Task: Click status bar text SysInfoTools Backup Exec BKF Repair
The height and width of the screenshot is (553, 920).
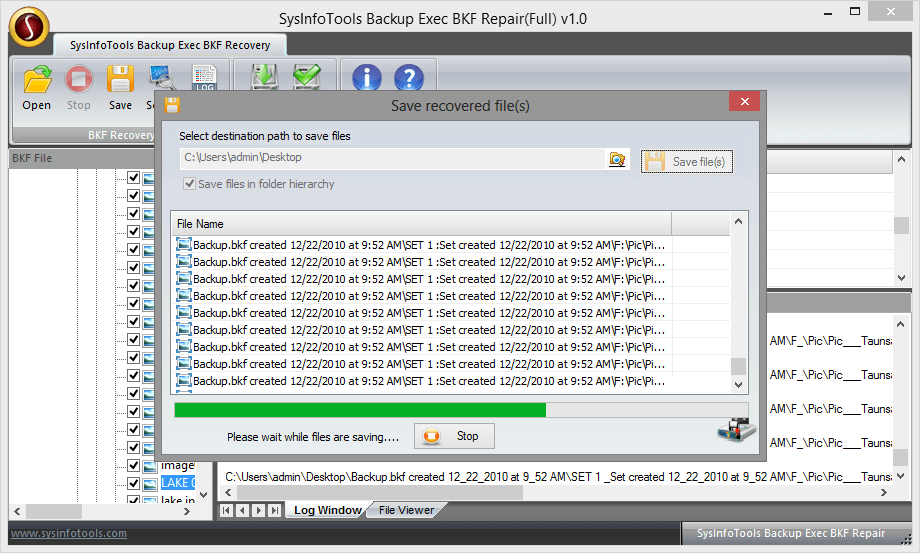Action: point(790,533)
